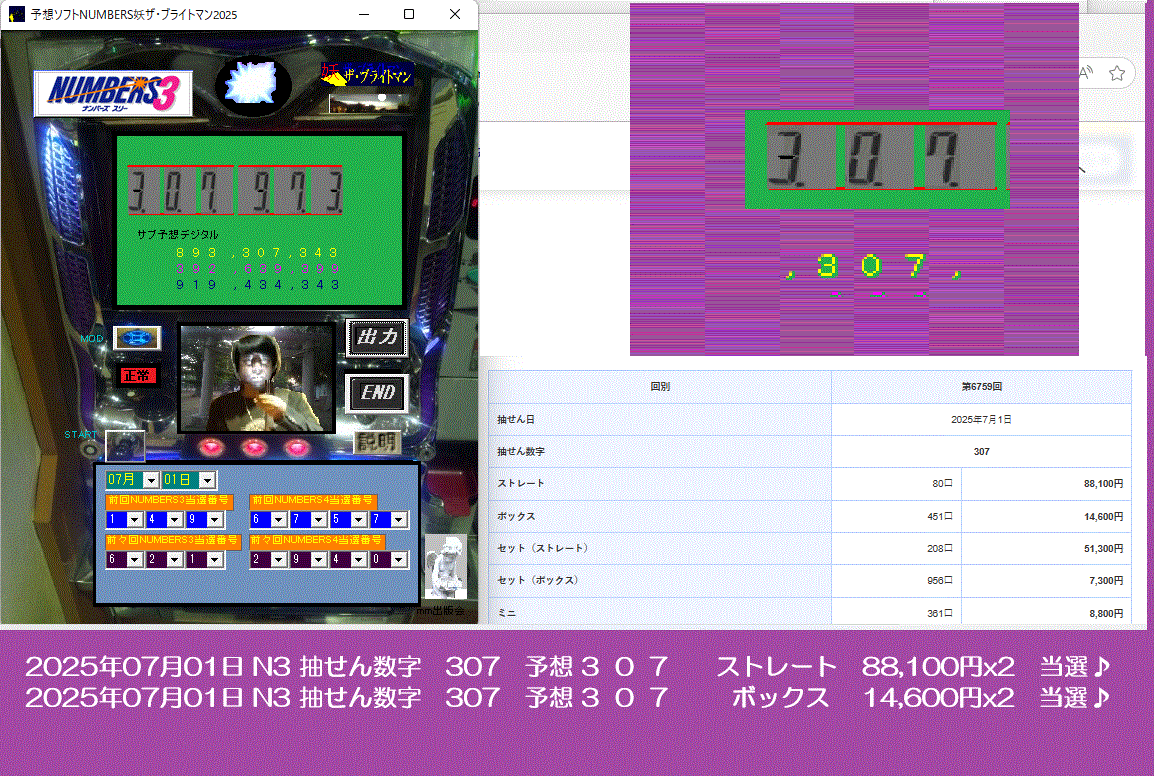Screen dimensions: 1154x776
Task: Click the white burst flash icon
Action: (252, 85)
